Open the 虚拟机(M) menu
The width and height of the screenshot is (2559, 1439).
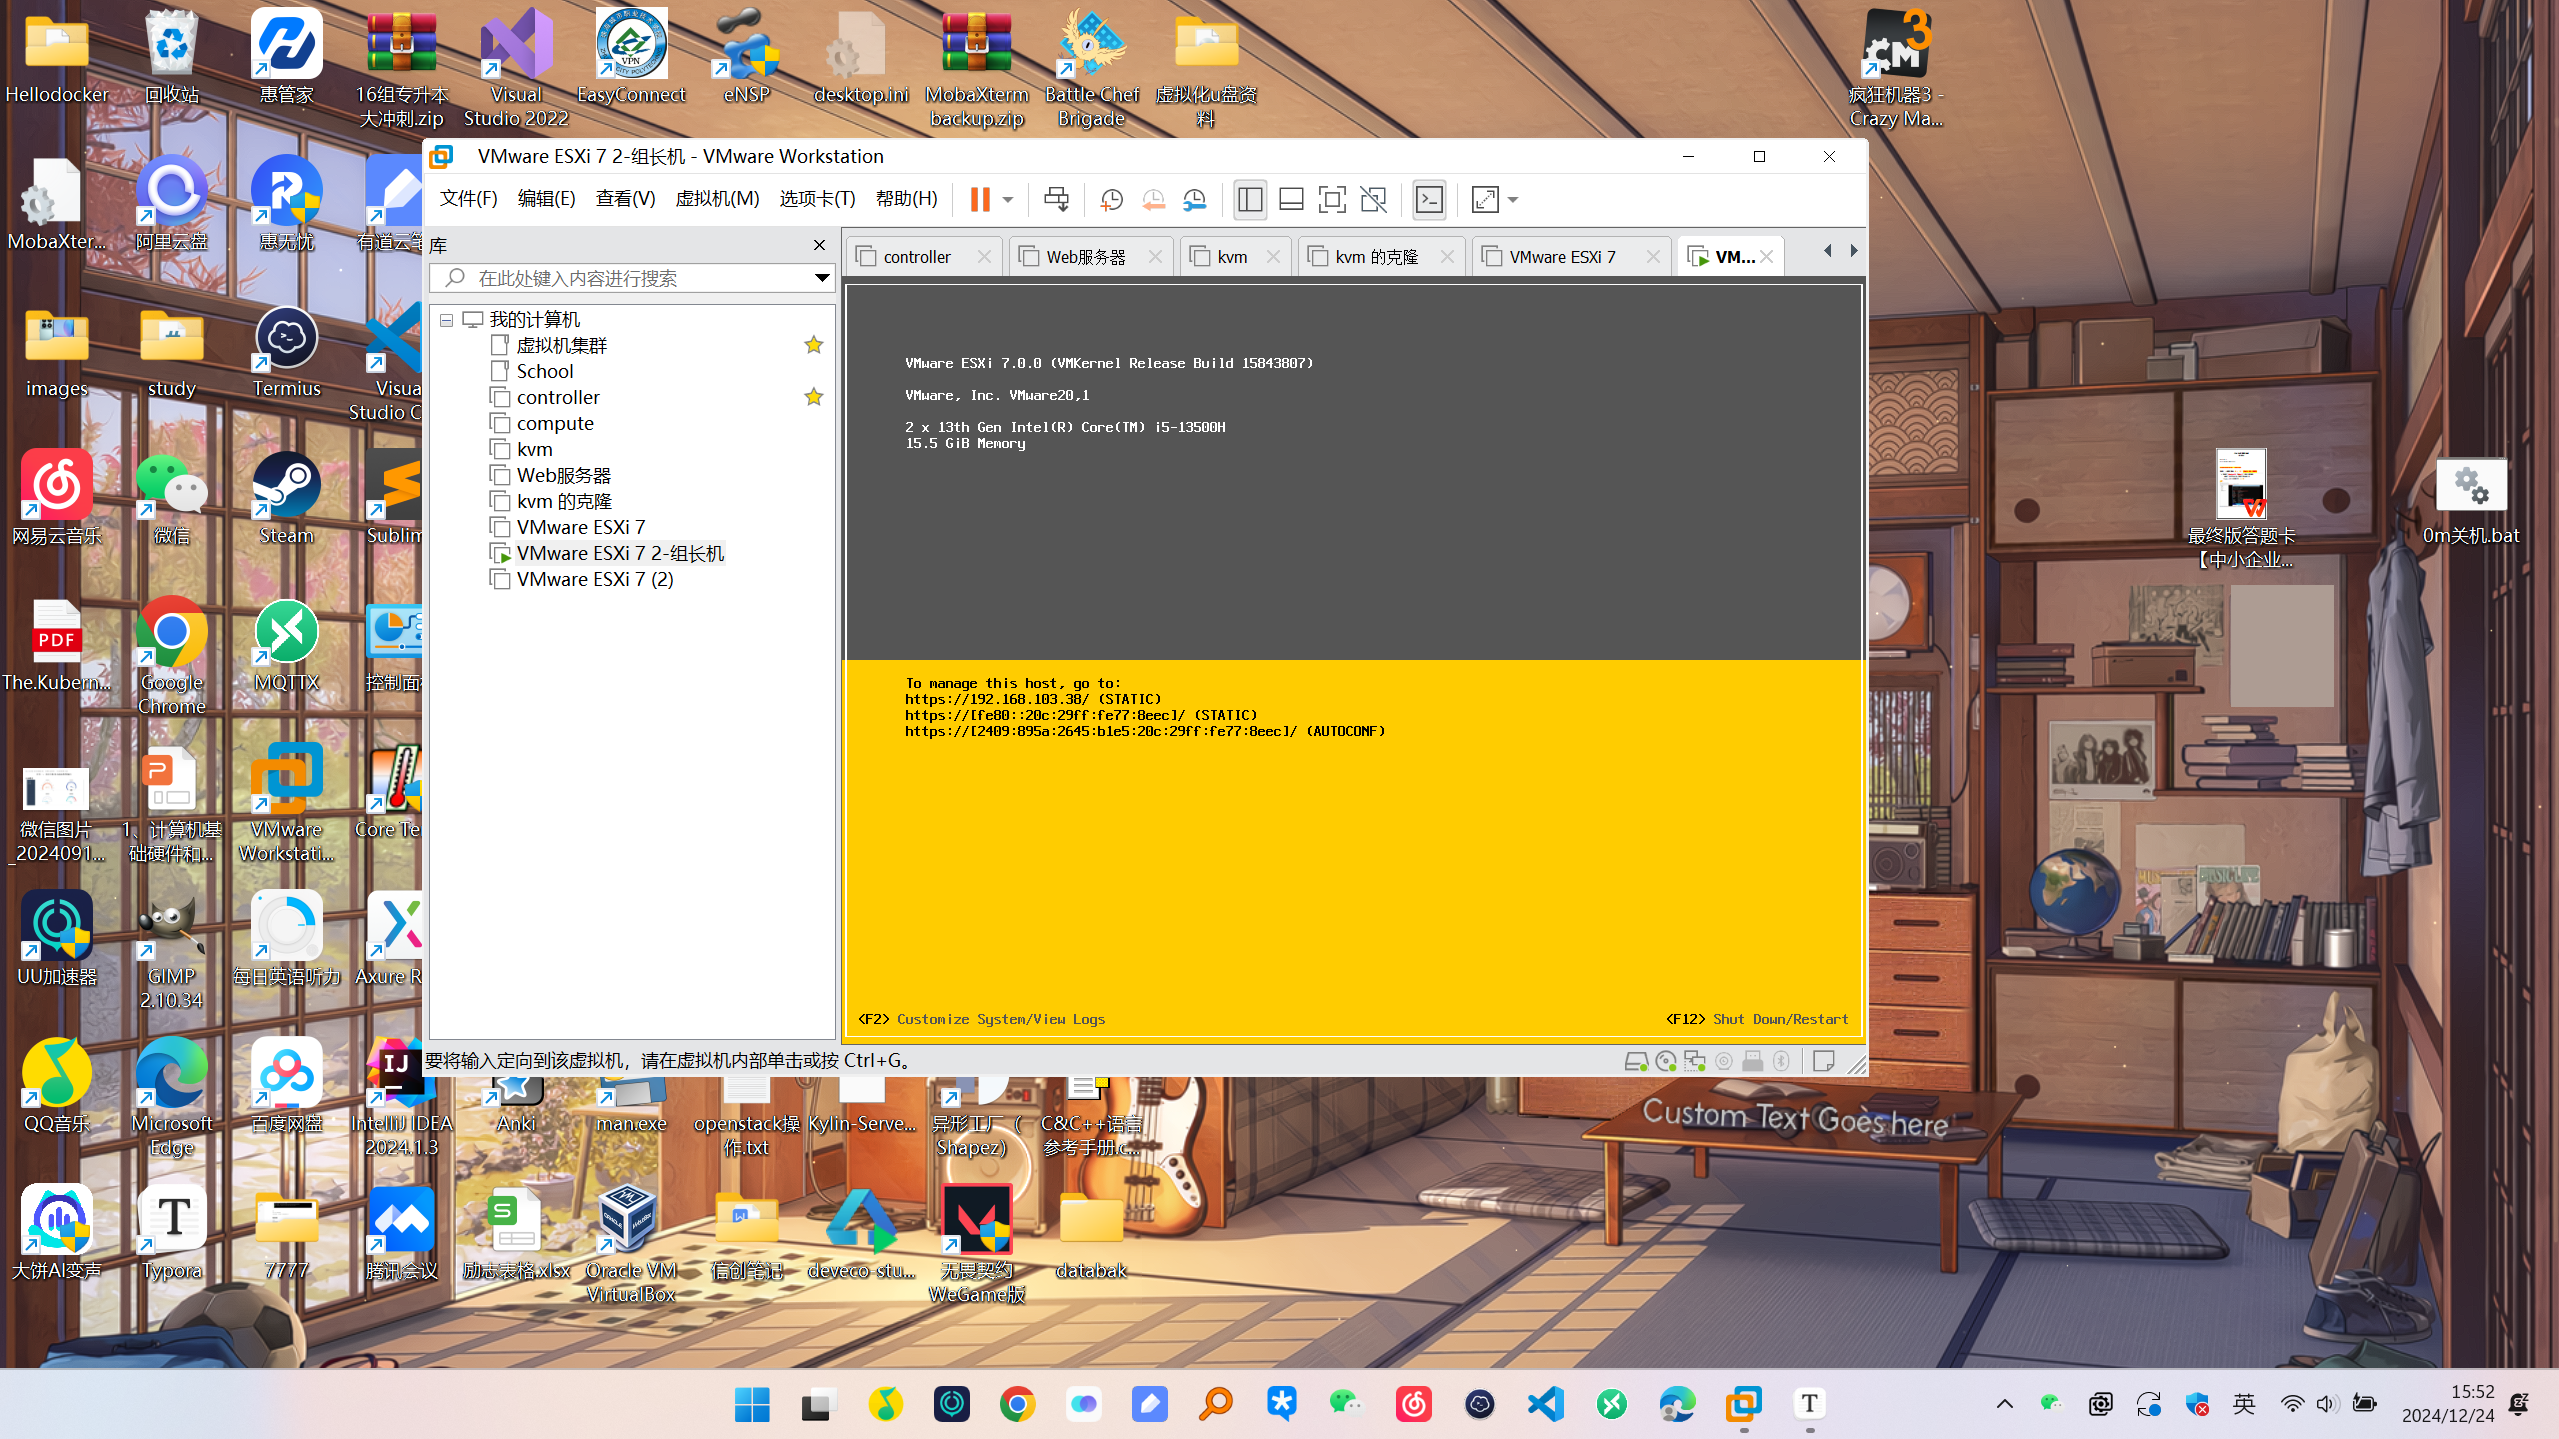point(717,199)
